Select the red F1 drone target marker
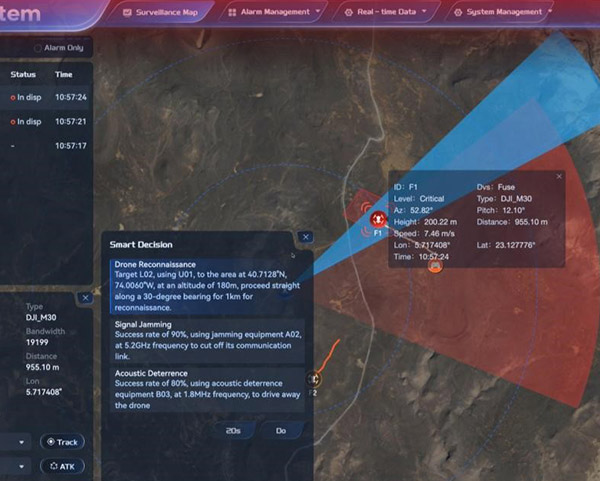Viewport: 600px width, 481px height. point(377,219)
